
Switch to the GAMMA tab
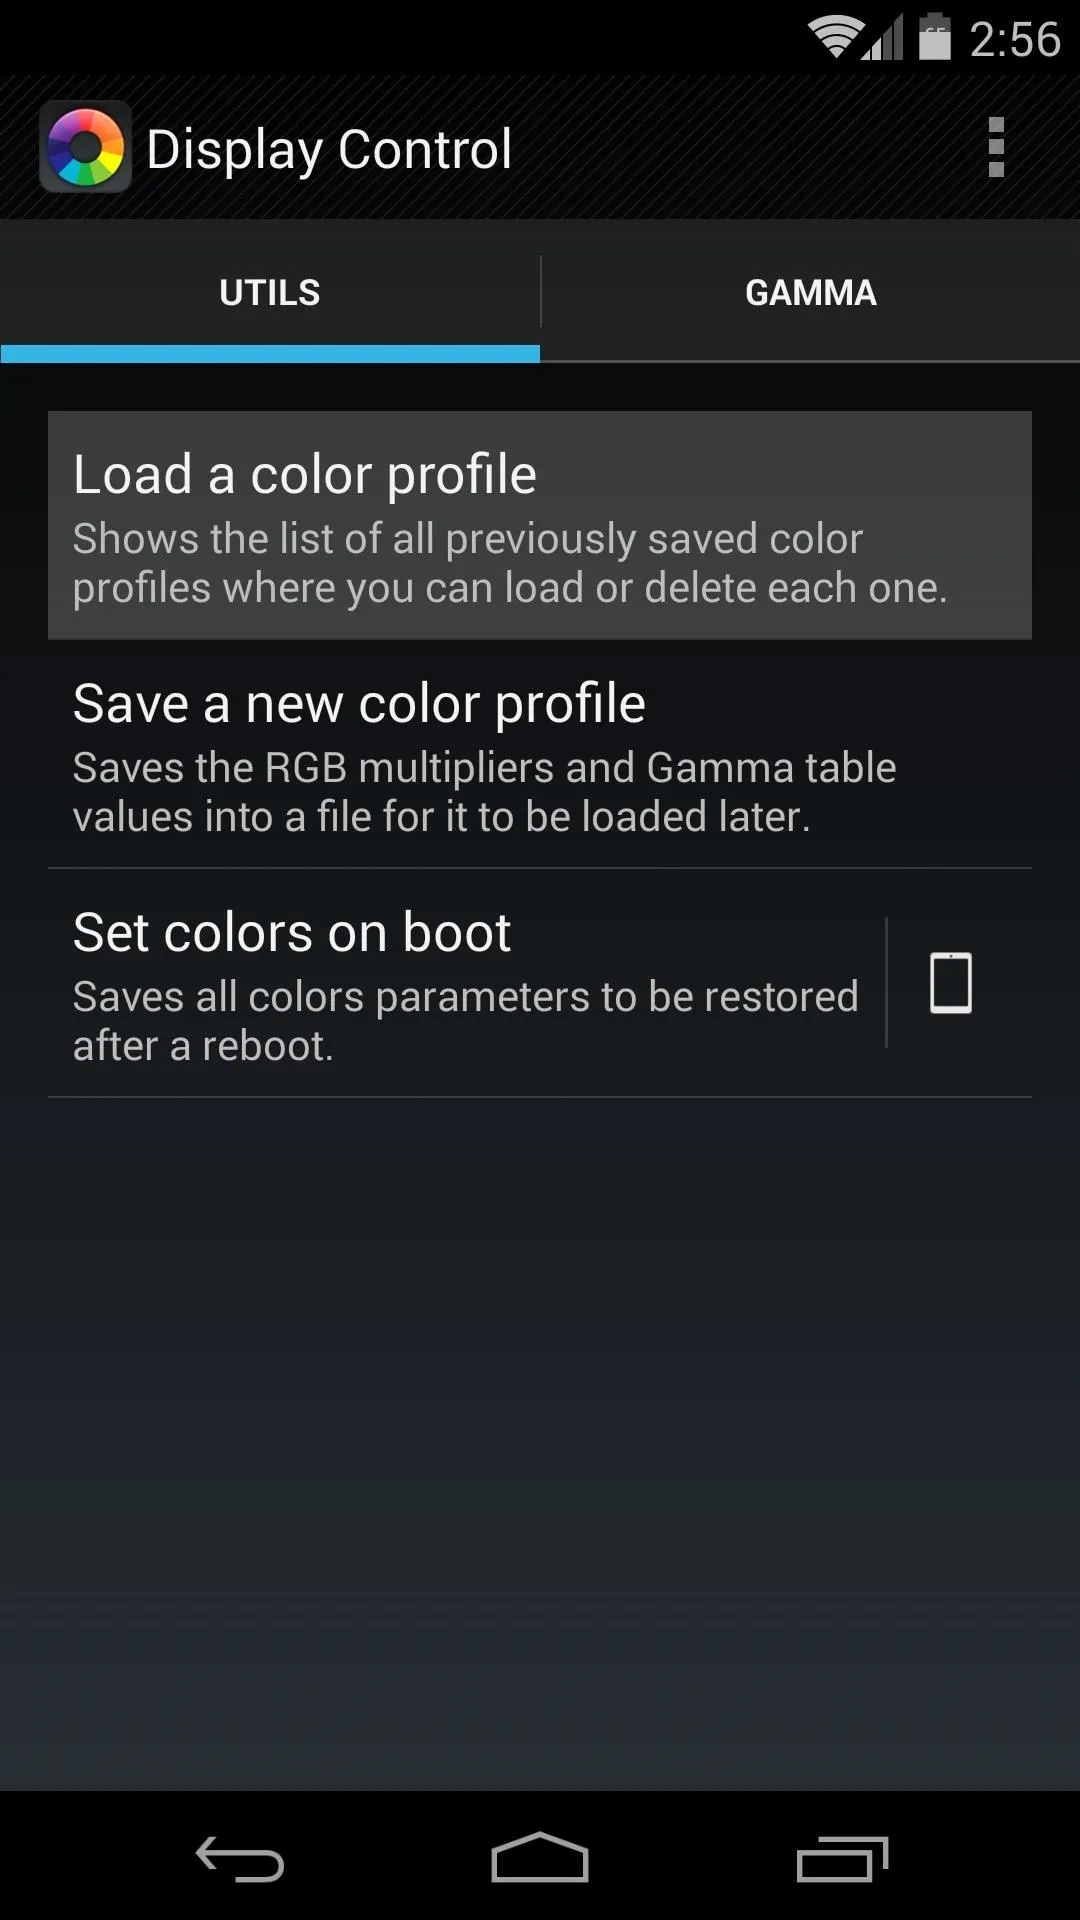(x=811, y=292)
